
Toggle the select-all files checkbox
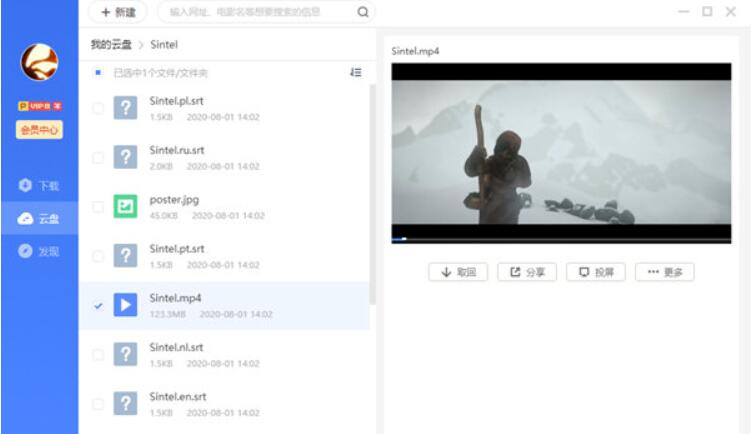(x=98, y=72)
